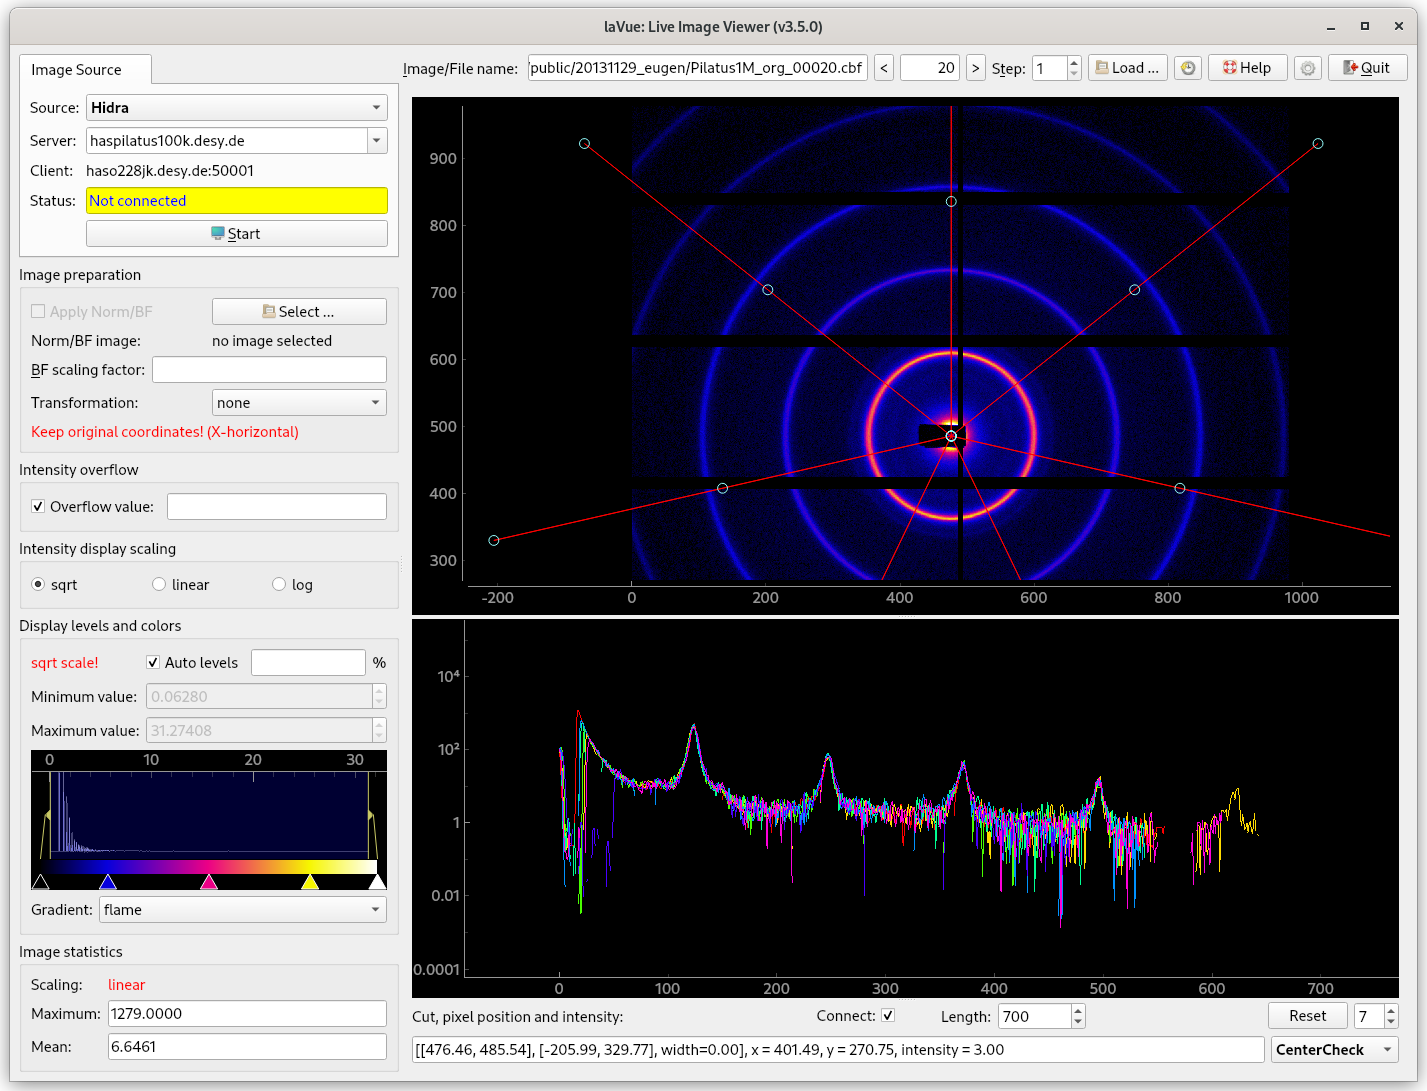1427x1091 pixels.
Task: Click Start to begin acquisition
Action: point(237,234)
